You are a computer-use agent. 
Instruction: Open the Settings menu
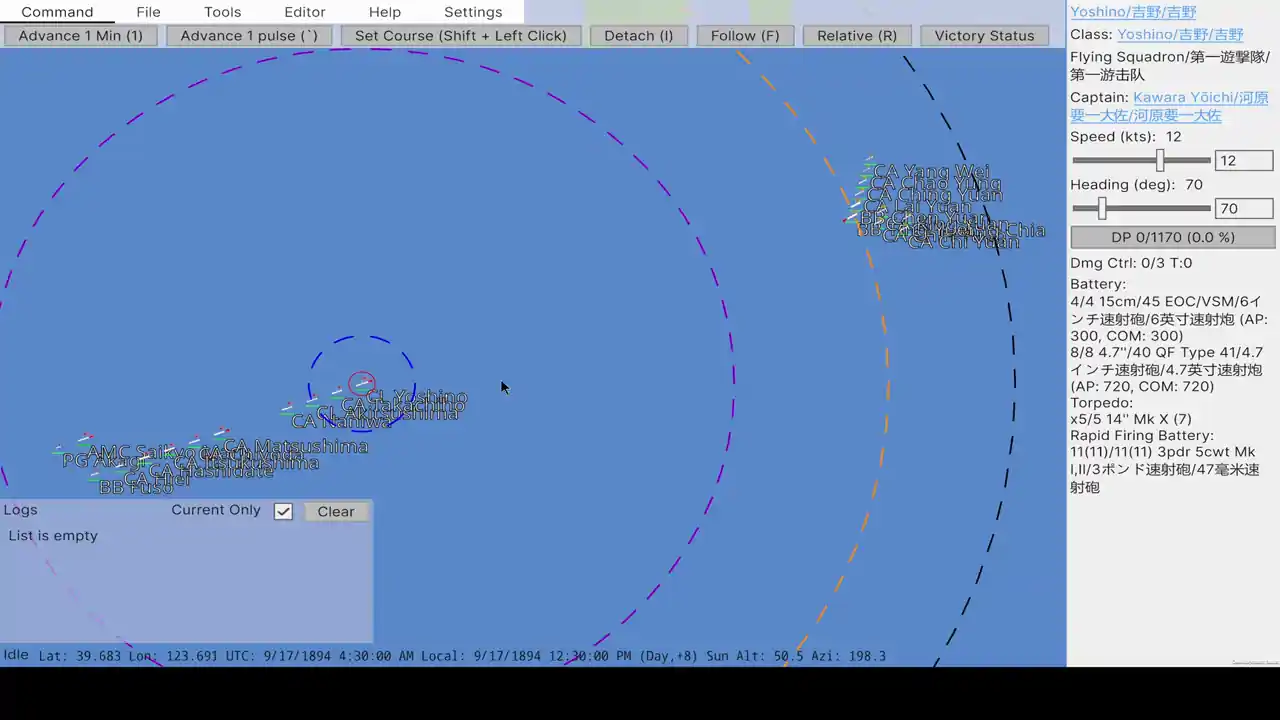[473, 12]
